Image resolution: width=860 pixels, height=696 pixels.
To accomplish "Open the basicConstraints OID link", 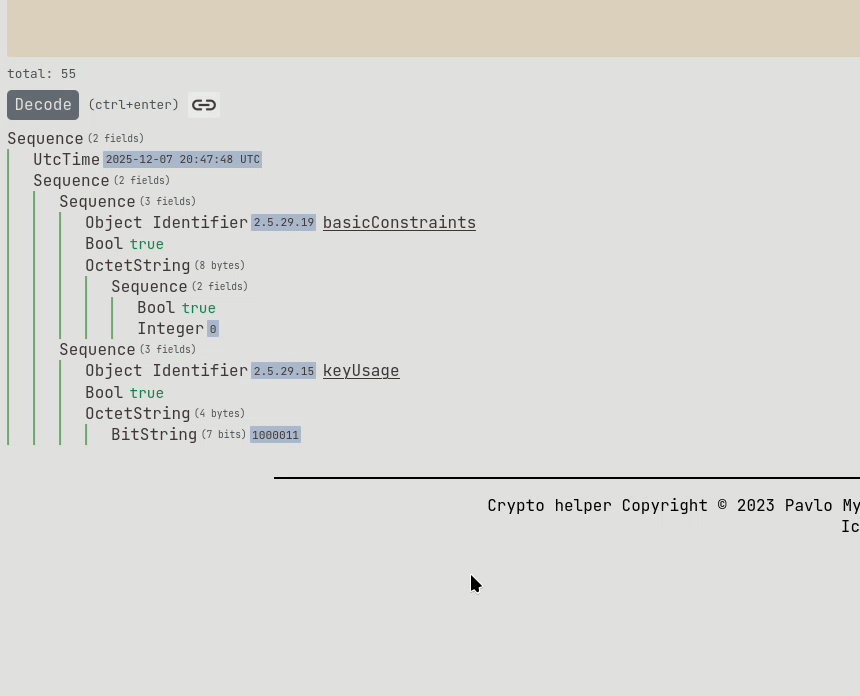I will coord(399,223).
